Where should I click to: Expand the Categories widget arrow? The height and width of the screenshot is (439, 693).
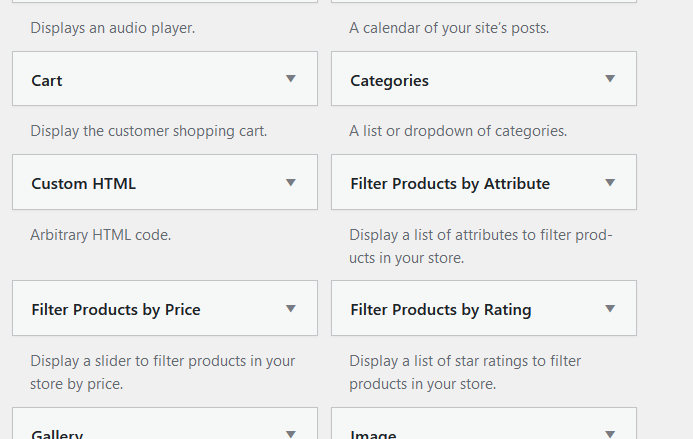point(610,79)
